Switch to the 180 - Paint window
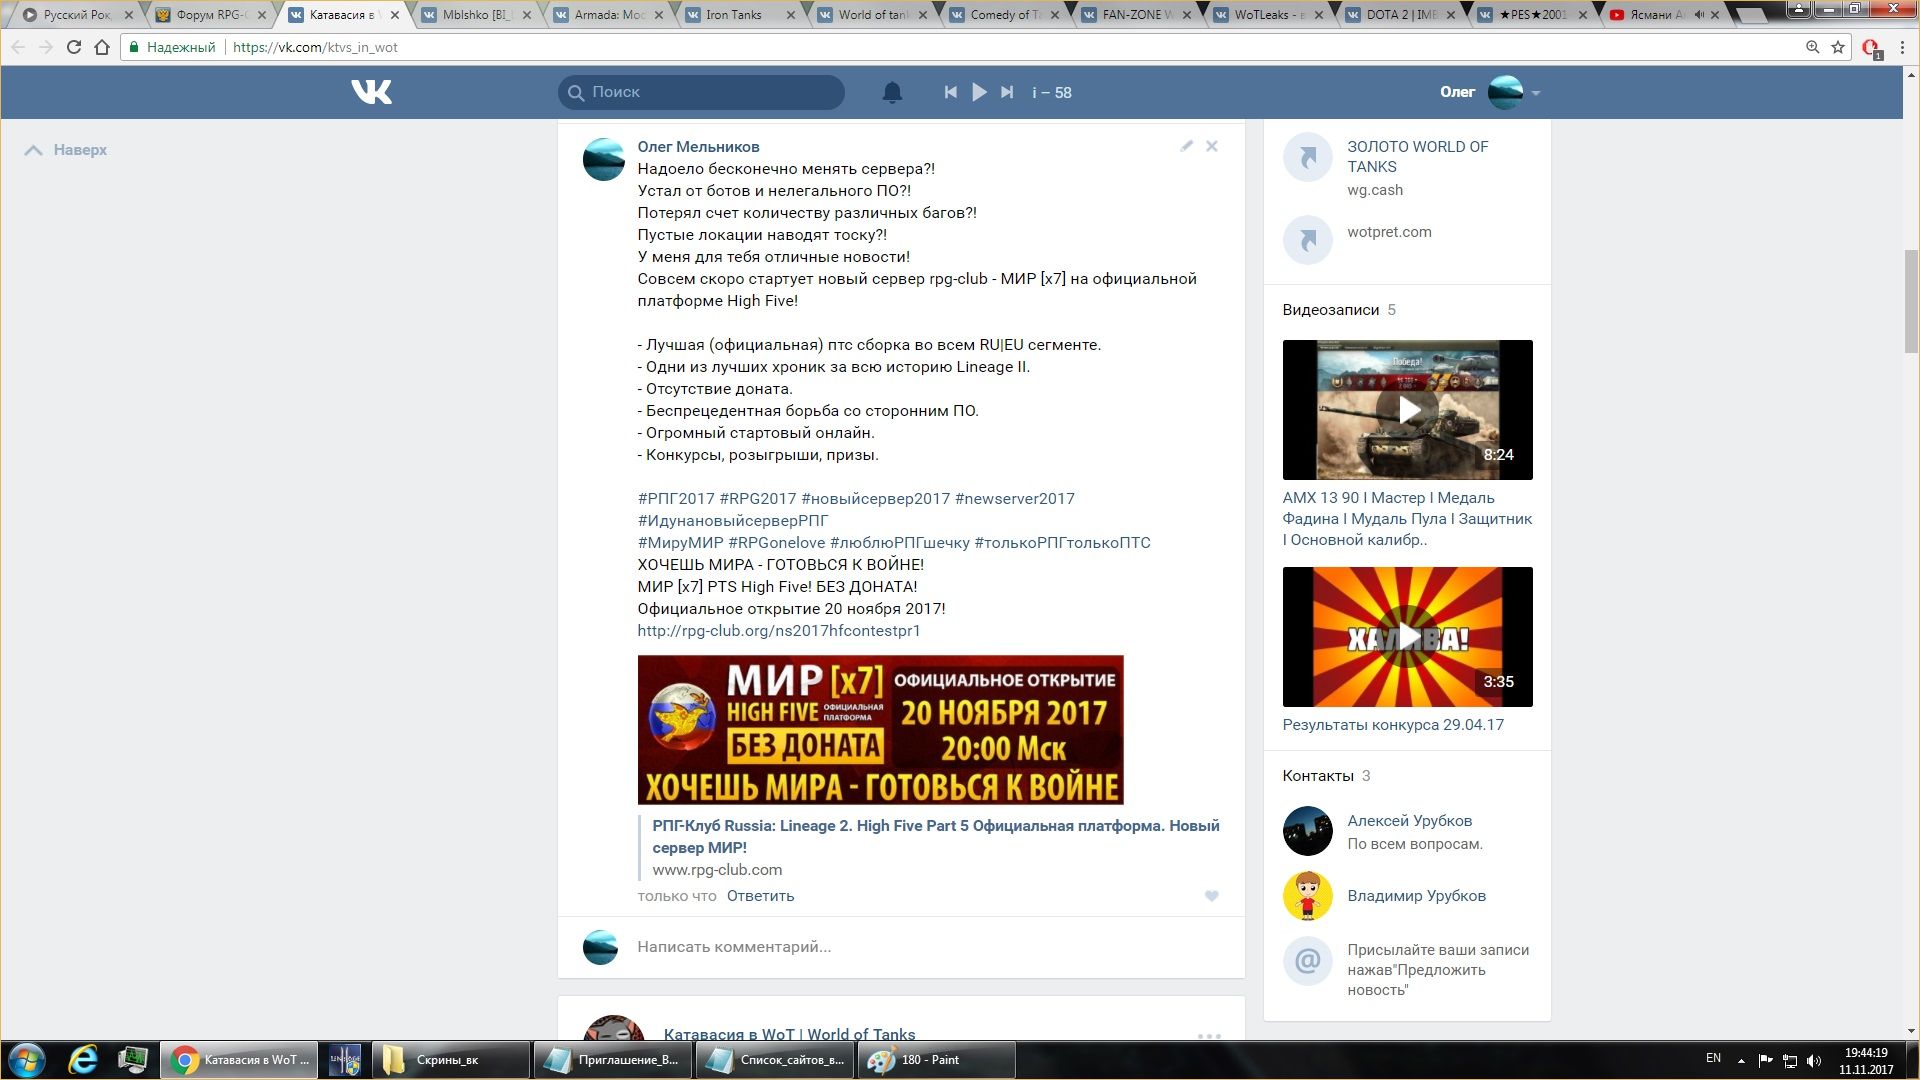Screen dimensions: 1920x1080 [x=936, y=1060]
